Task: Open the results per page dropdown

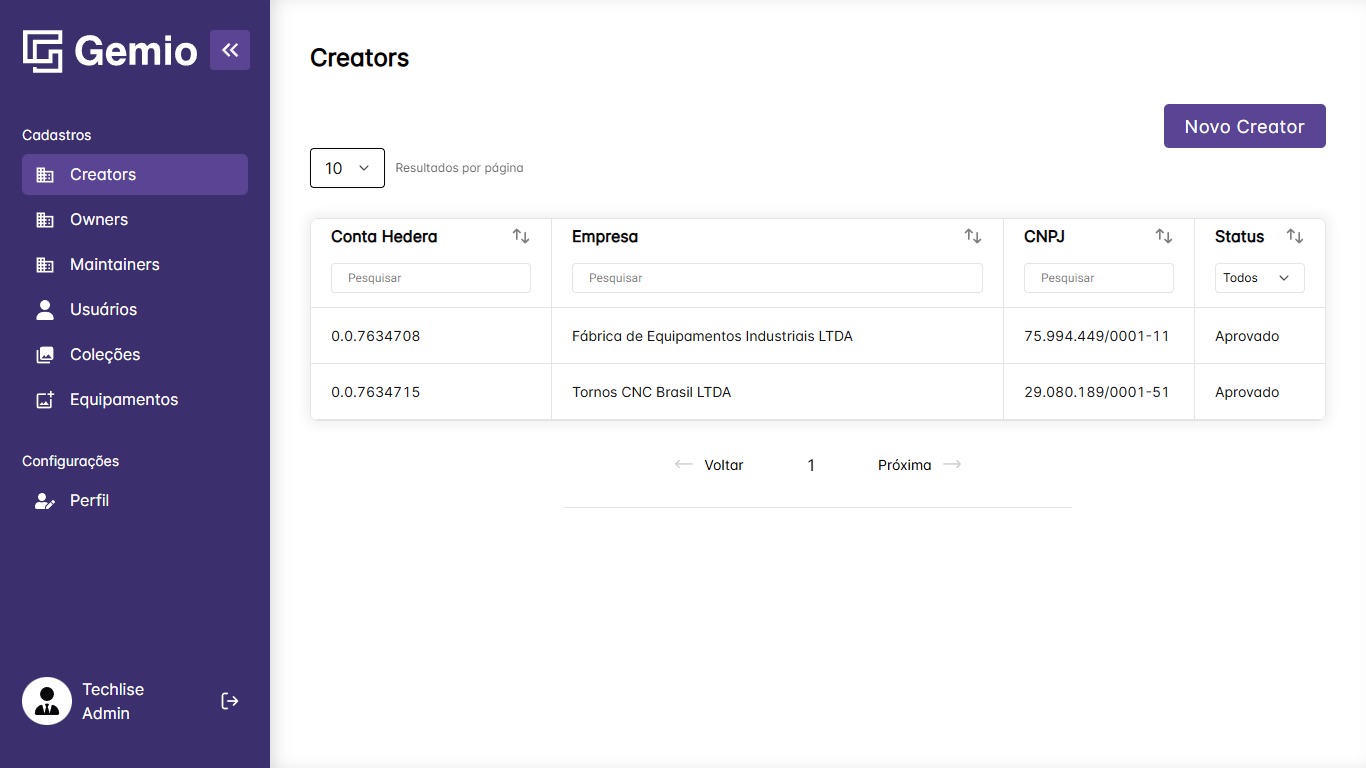Action: click(347, 168)
